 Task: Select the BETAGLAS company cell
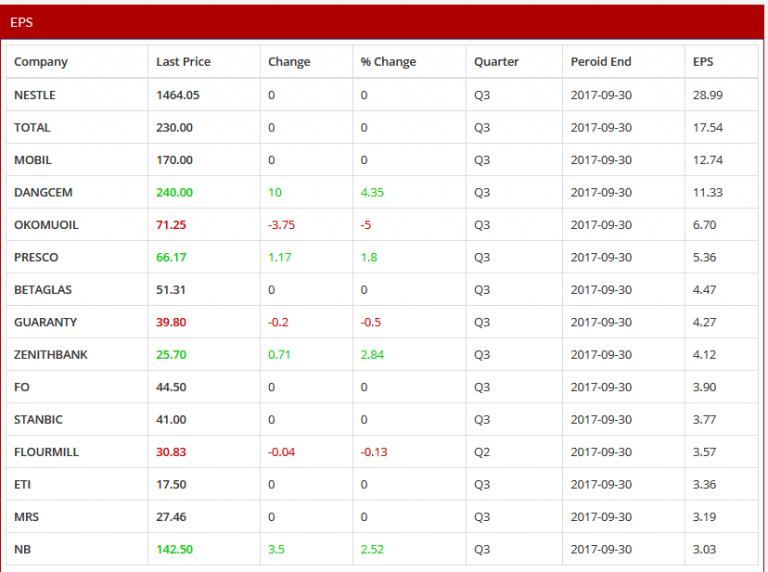(x=43, y=289)
